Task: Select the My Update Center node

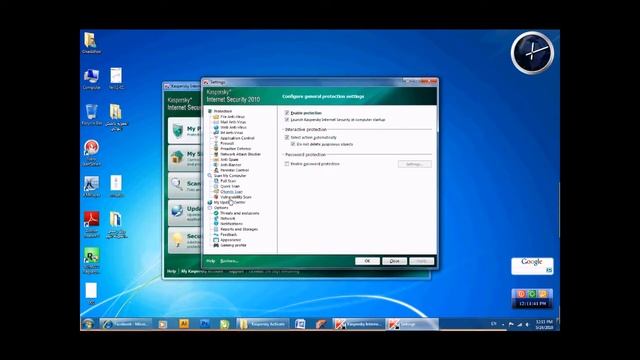Action: pos(229,202)
